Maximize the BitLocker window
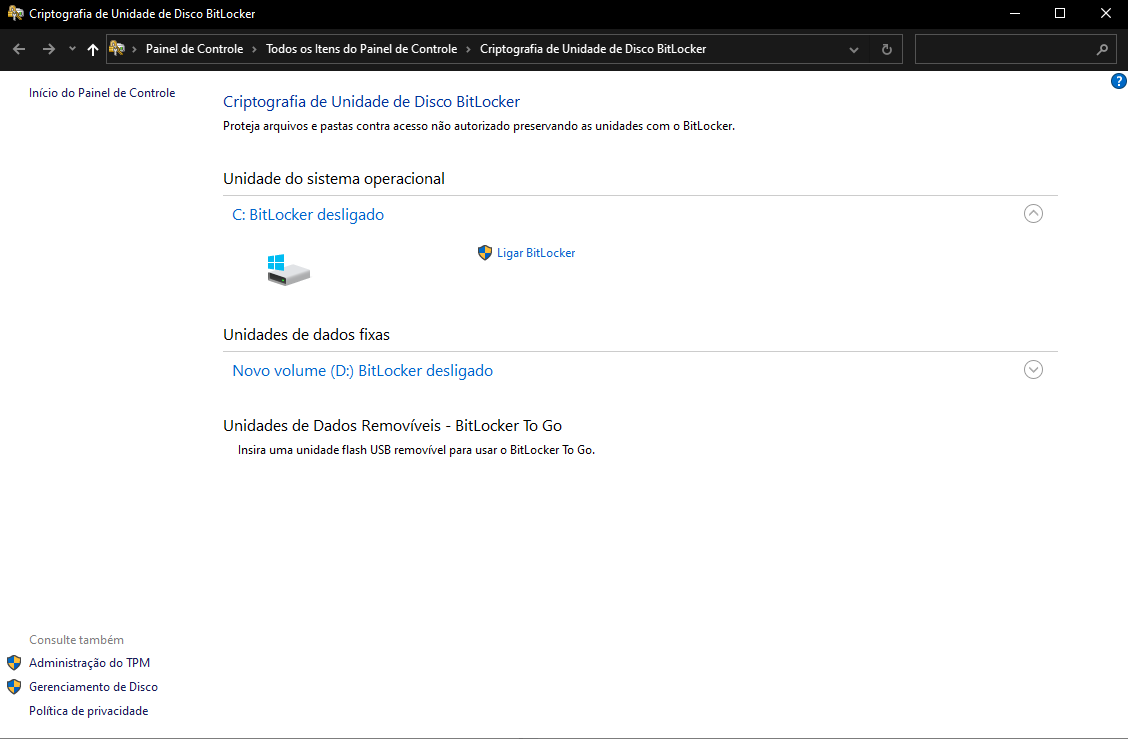This screenshot has width=1128, height=739. pyautogui.click(x=1060, y=14)
